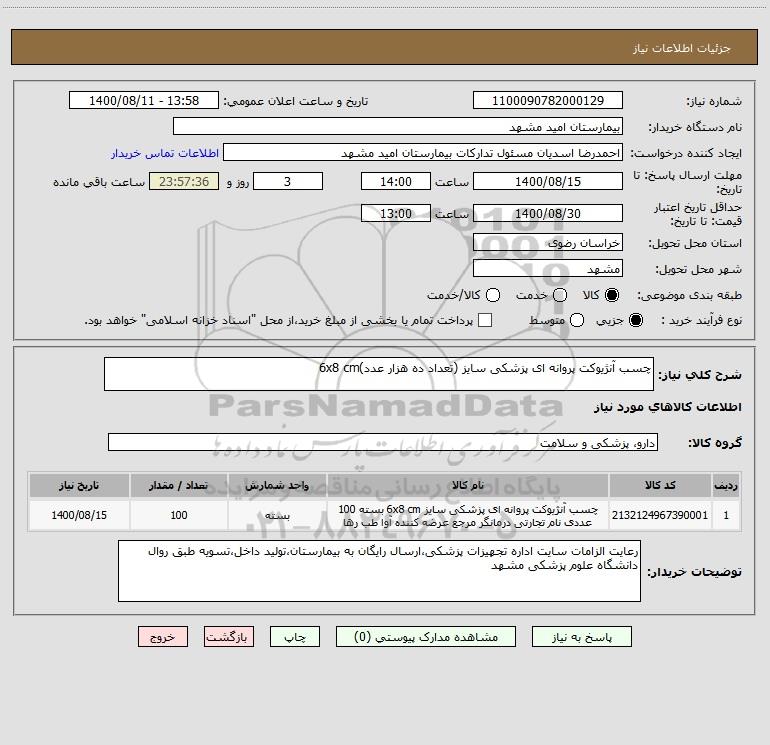The height and width of the screenshot is (745, 770).
Task: Click the goods group field دارو، پزشکی و سلامت
Action: [x=383, y=442]
